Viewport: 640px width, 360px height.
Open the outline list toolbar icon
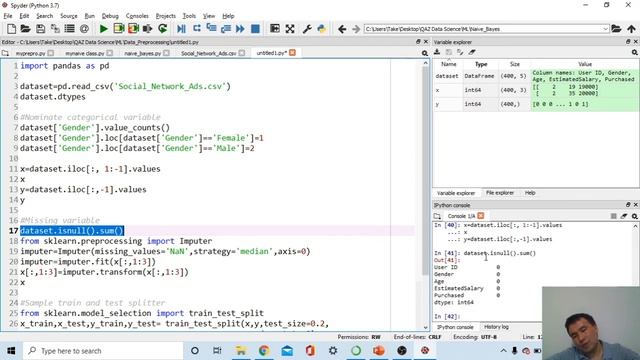click(x=69, y=29)
